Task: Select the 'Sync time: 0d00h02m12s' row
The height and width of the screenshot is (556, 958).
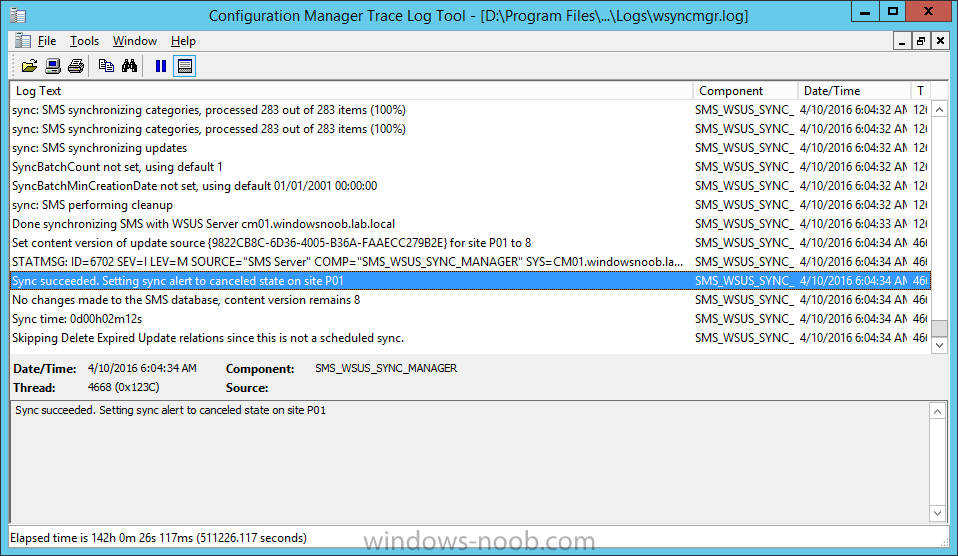Action: [470, 318]
